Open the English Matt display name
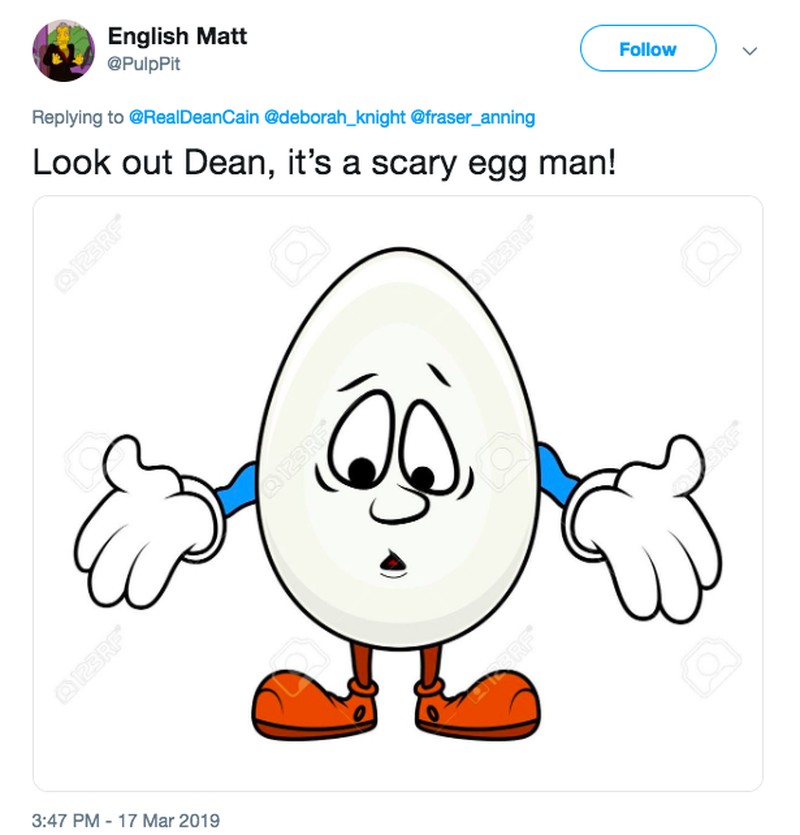 click(177, 37)
